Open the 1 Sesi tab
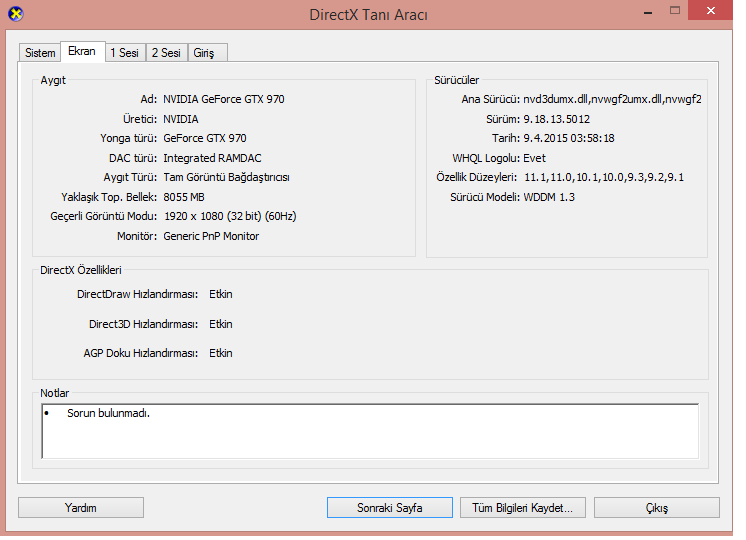This screenshot has width=746, height=540. tap(125, 53)
